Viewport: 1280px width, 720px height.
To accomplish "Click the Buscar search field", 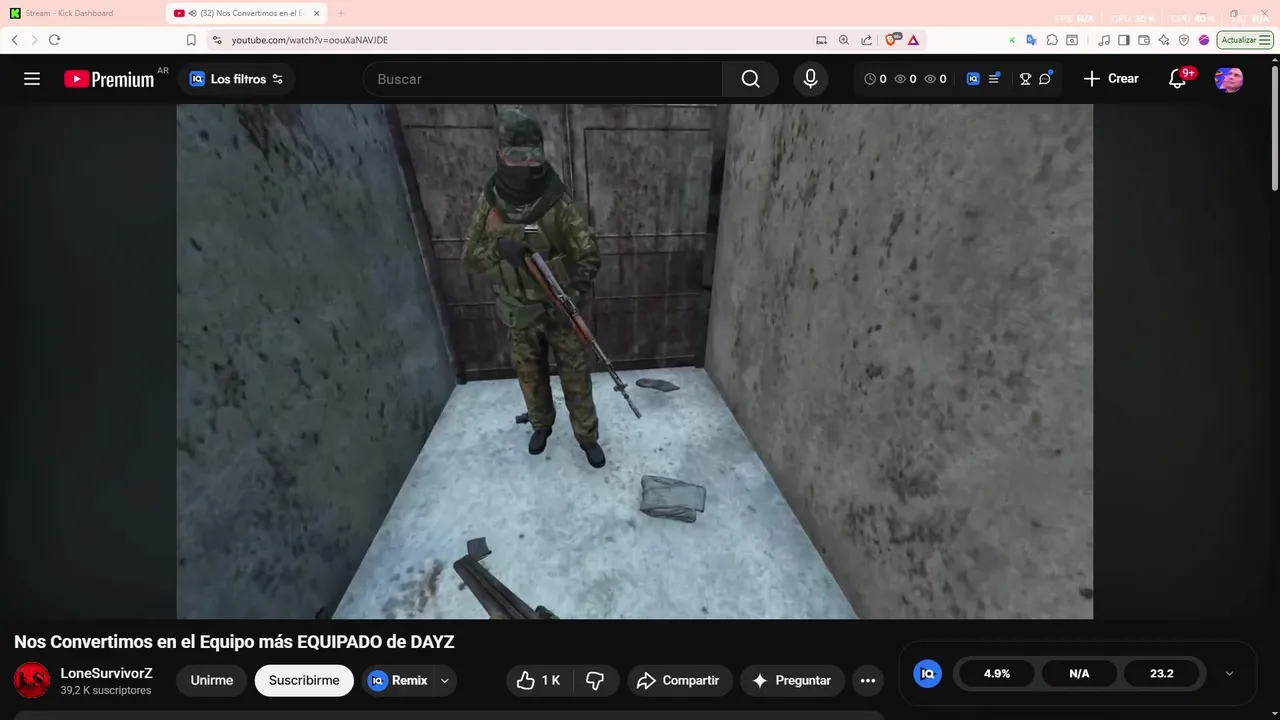I will click(543, 79).
